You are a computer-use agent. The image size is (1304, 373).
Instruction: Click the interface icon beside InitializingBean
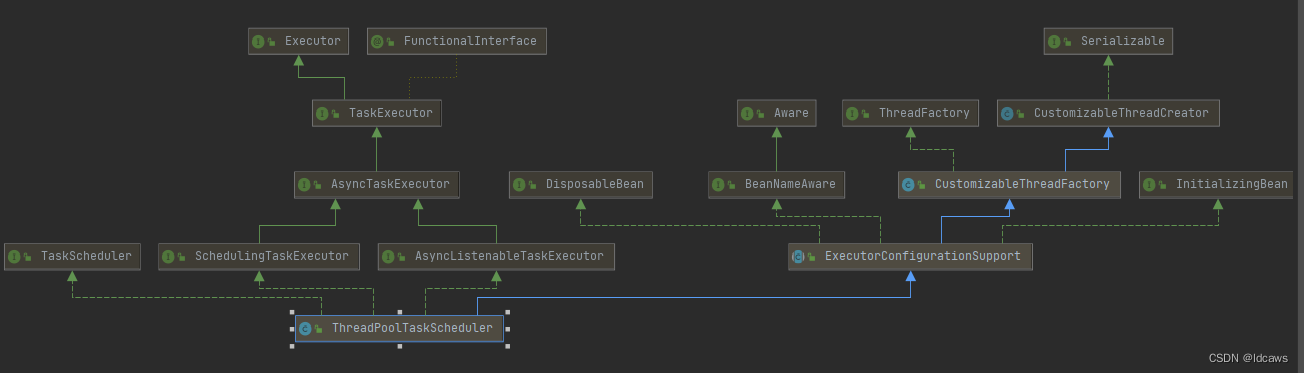[x=1150, y=185]
